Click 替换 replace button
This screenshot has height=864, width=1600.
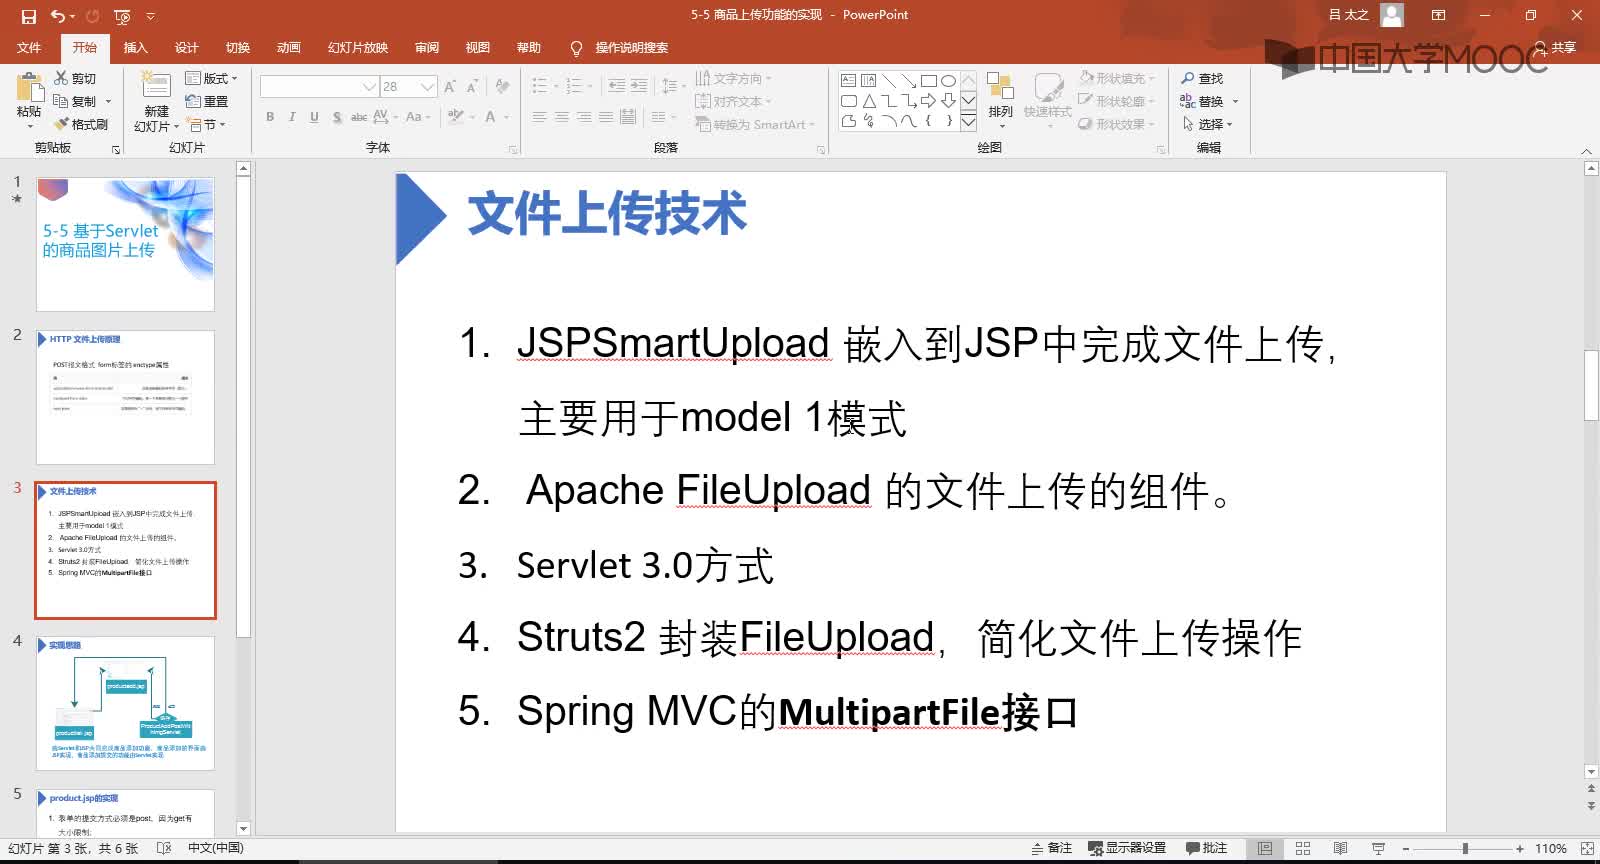[x=1203, y=101]
